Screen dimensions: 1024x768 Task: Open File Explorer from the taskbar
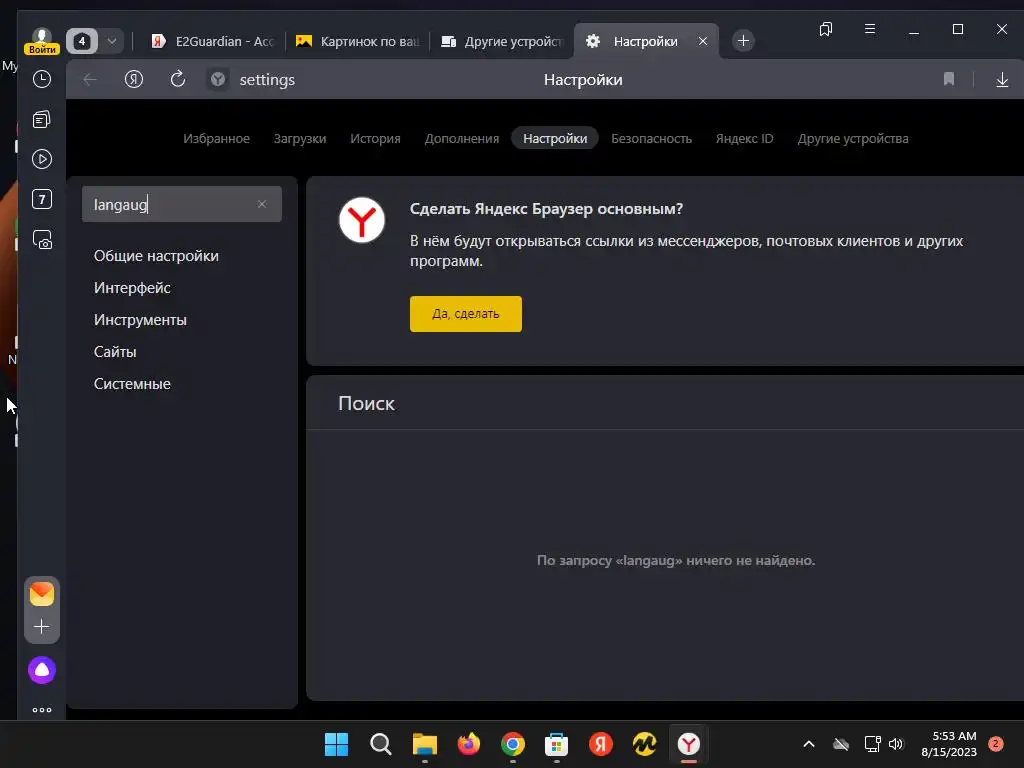pyautogui.click(x=425, y=744)
